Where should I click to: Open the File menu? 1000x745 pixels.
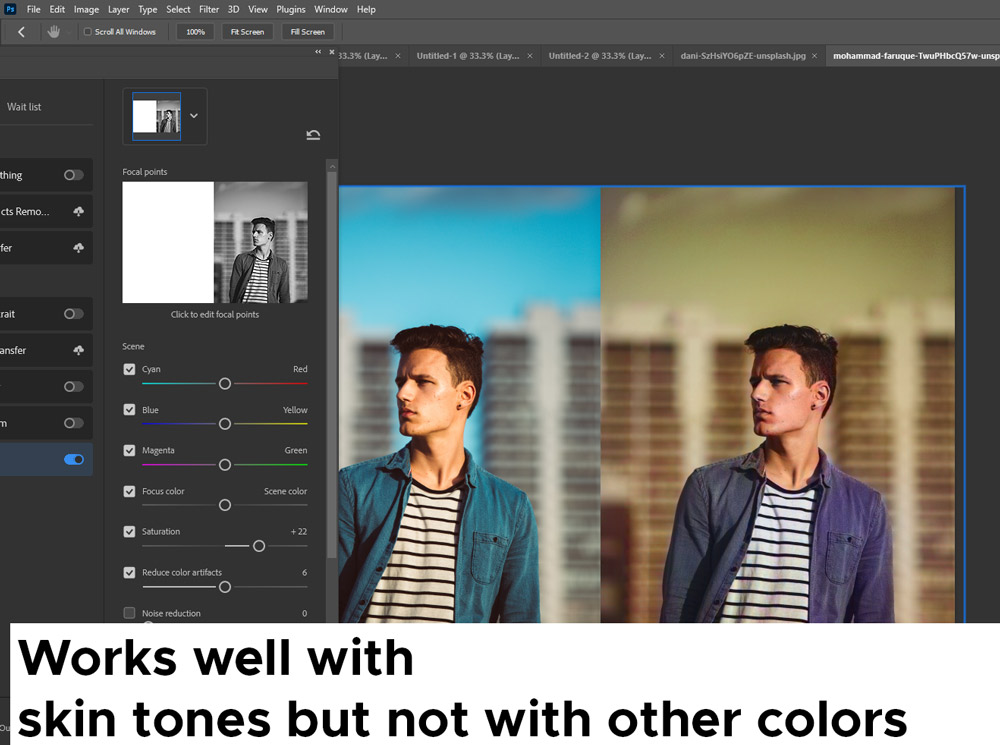(34, 10)
